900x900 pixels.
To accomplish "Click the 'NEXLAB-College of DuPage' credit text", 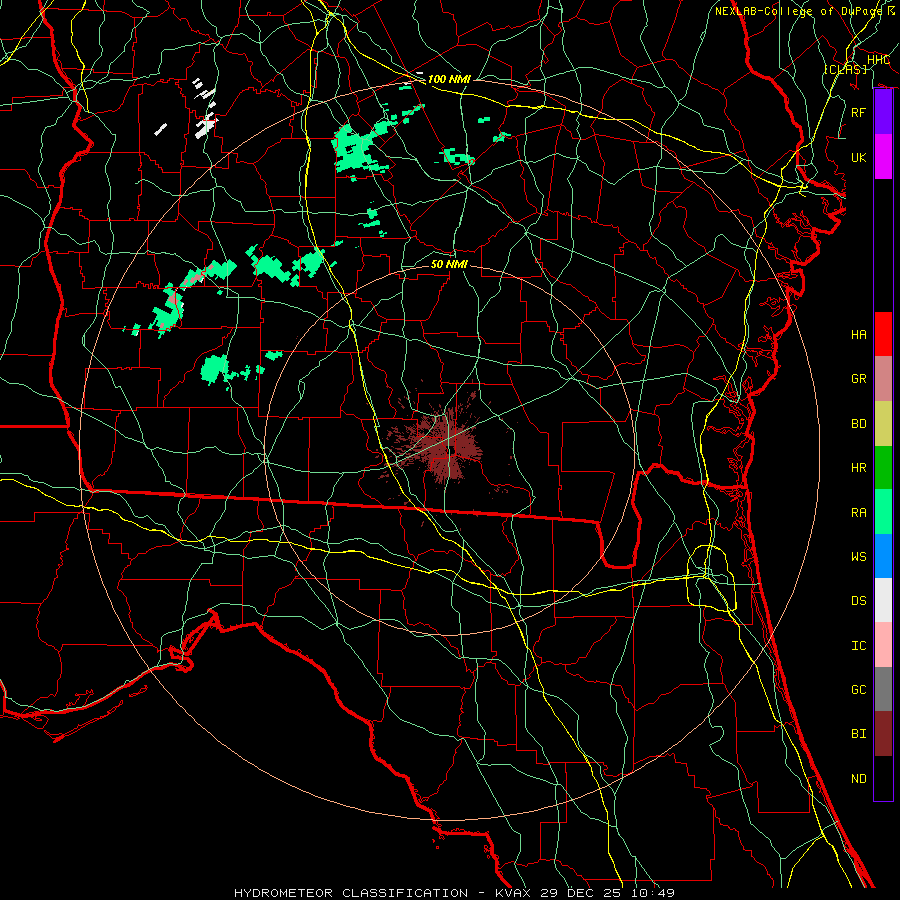I will pyautogui.click(x=799, y=11).
